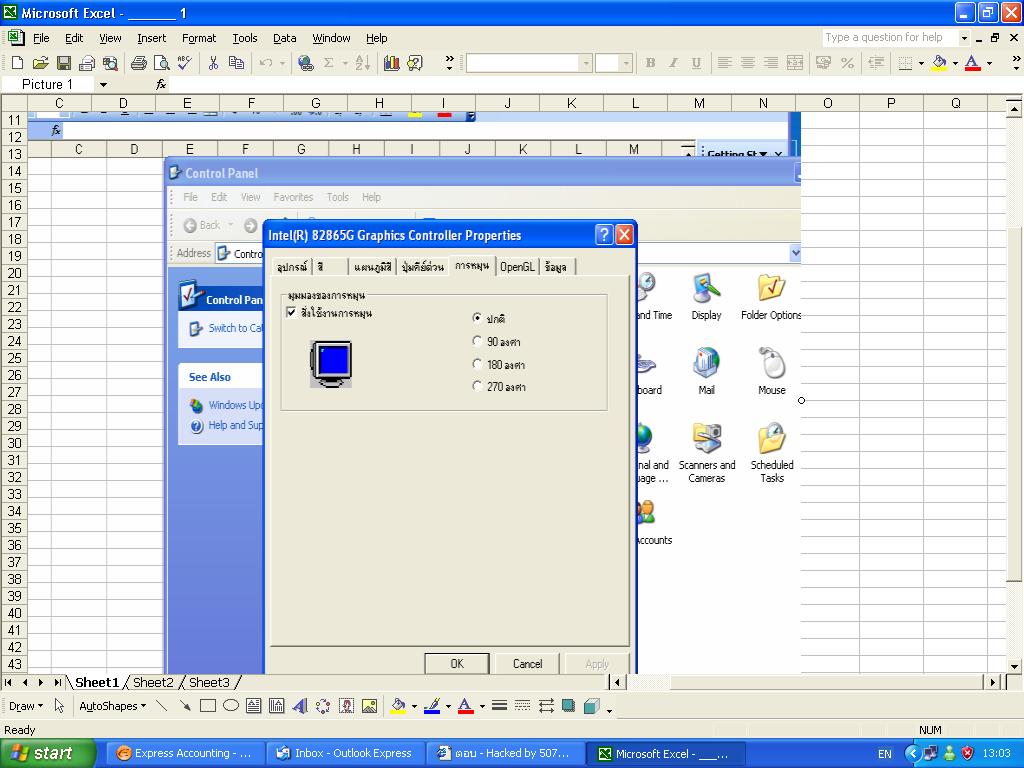
Task: Open the Data menu
Action: click(284, 38)
